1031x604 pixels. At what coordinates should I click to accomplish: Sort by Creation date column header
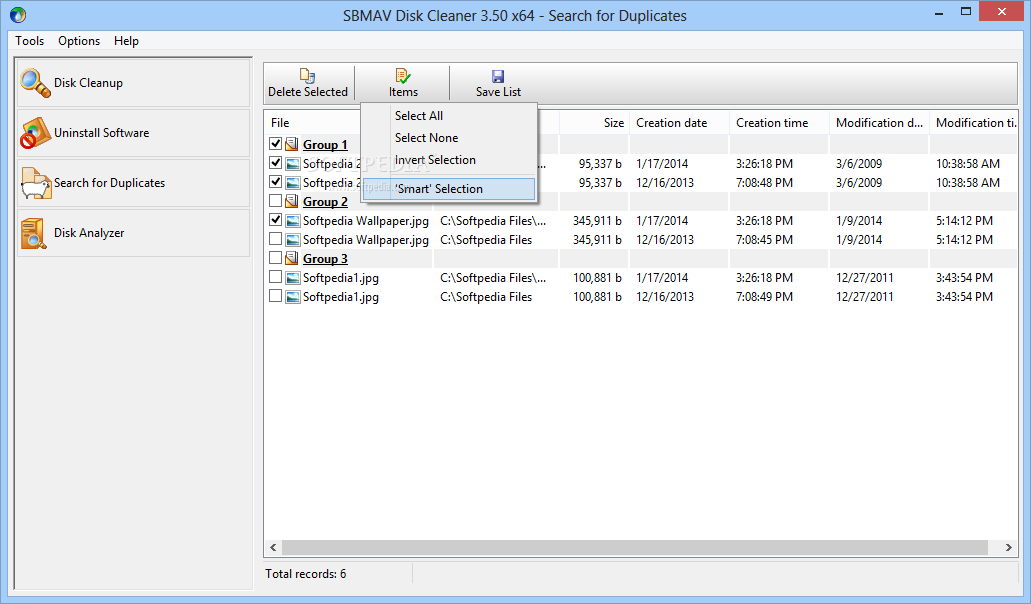pyautogui.click(x=679, y=123)
